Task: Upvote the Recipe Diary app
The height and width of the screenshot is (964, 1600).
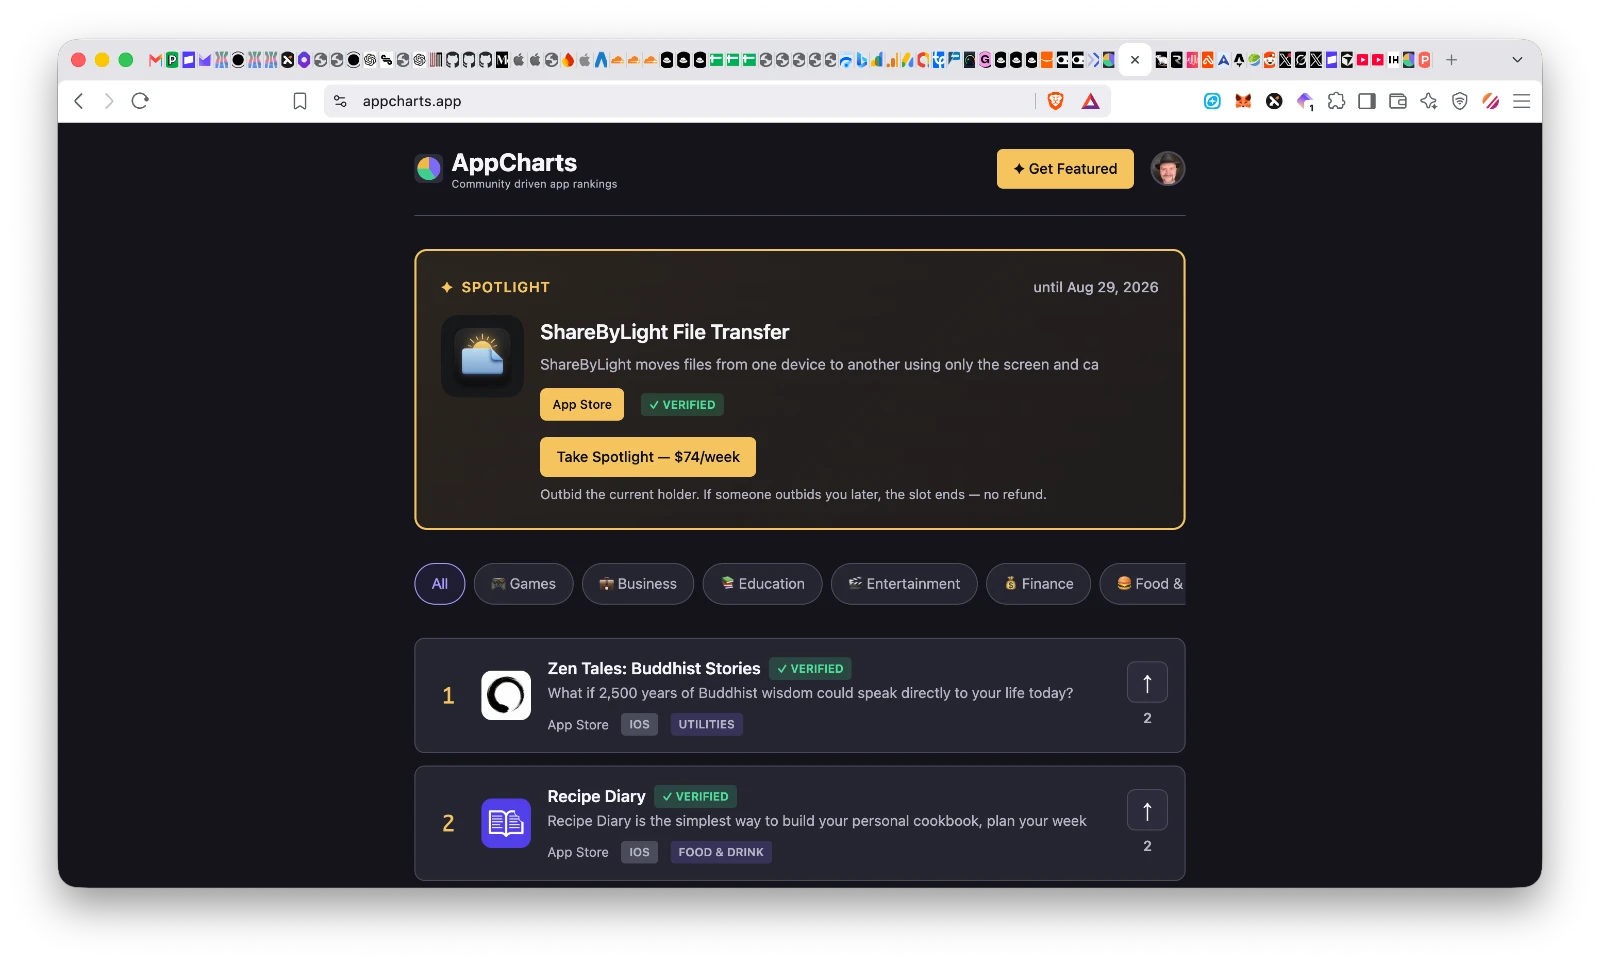Action: pyautogui.click(x=1147, y=811)
